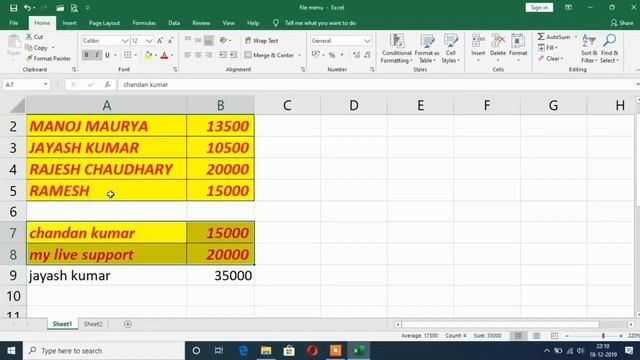Switch to the Page Layout tab
Viewport: 640px width, 360px height.
coord(104,23)
